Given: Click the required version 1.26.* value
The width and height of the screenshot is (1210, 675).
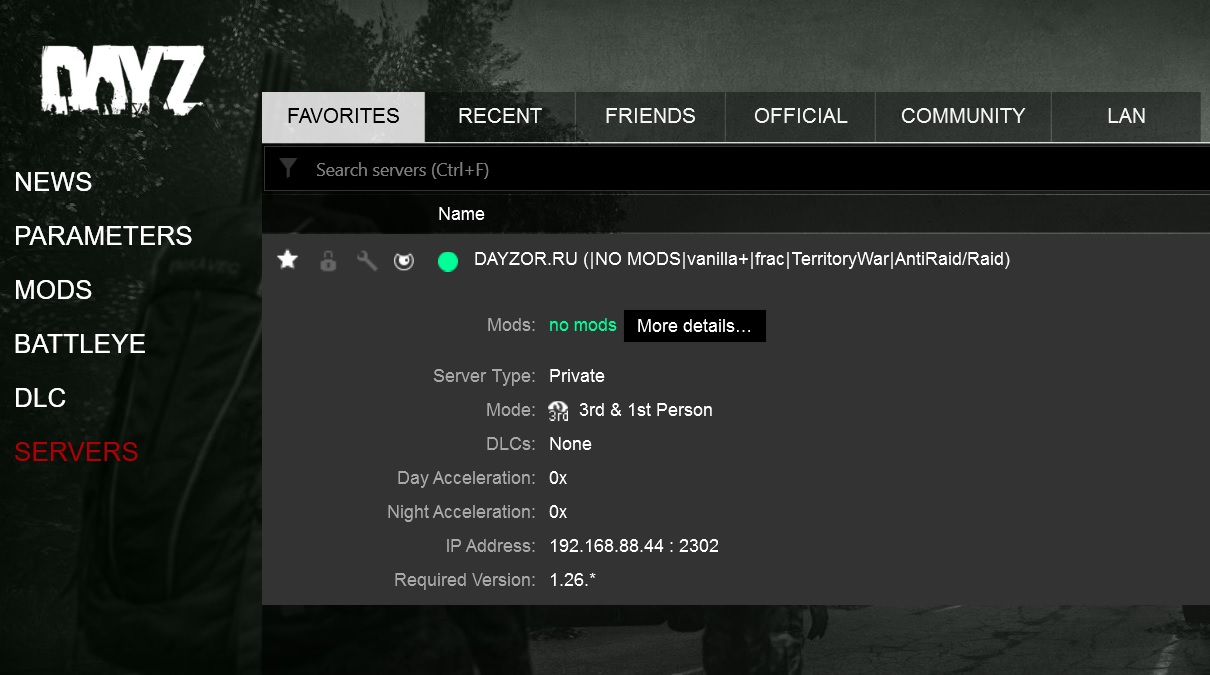Looking at the screenshot, I should point(573,580).
